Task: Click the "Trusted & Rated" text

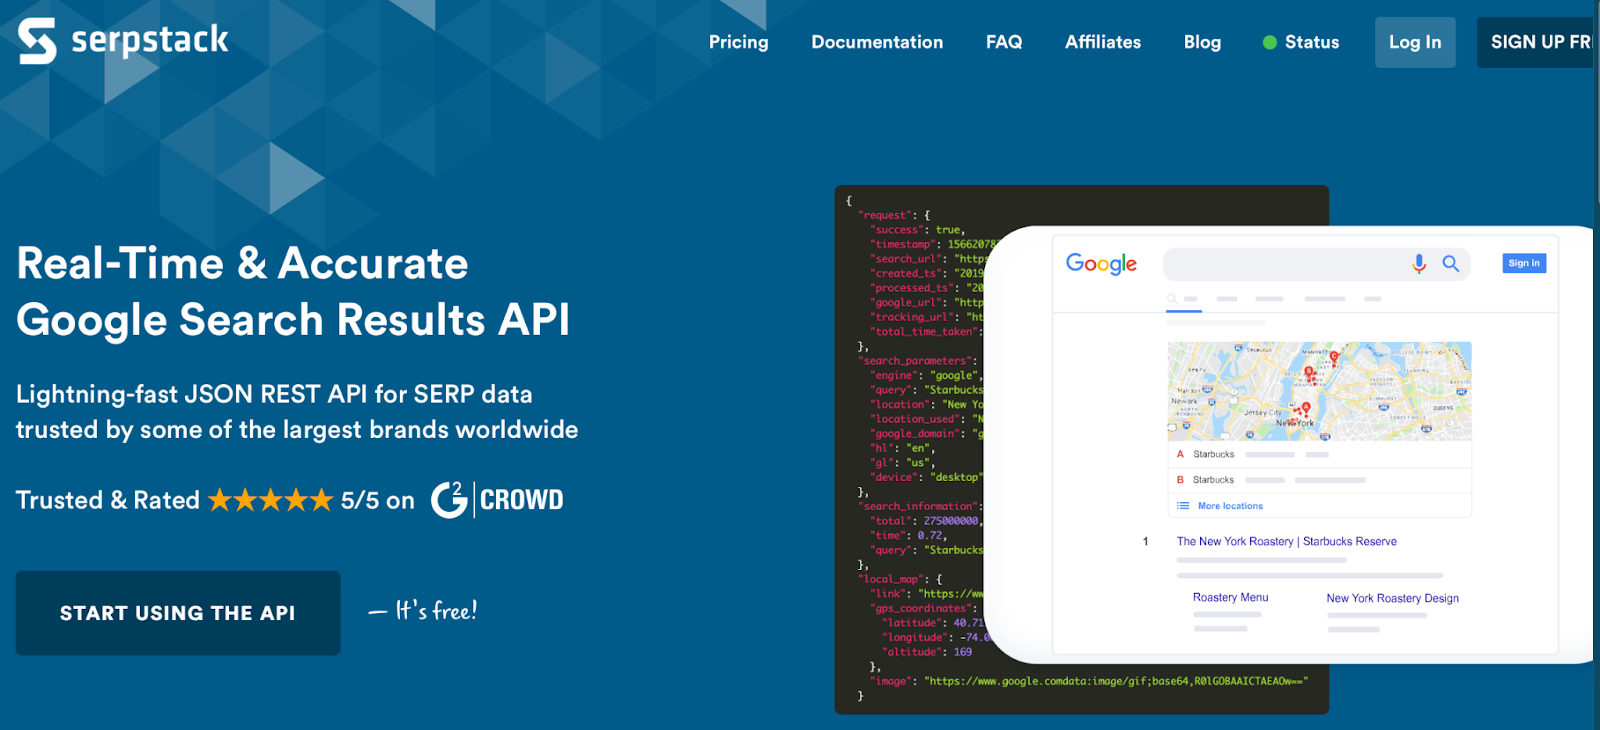Action: coord(108,500)
